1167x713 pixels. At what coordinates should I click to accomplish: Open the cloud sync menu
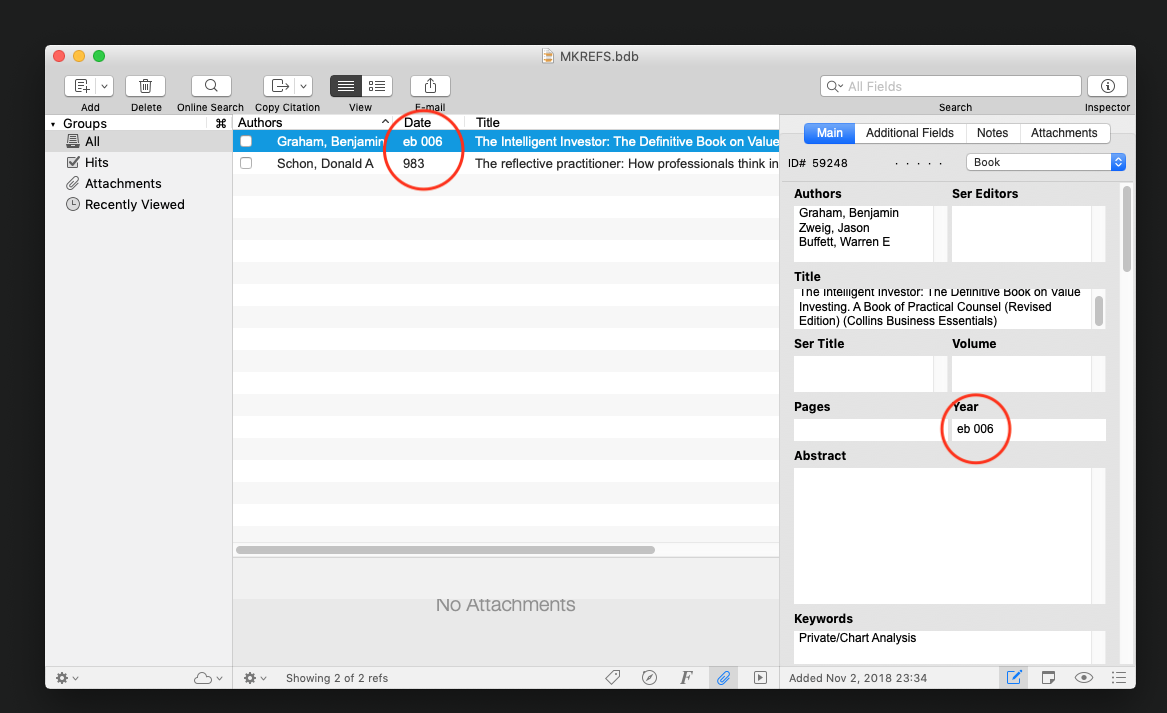(208, 678)
